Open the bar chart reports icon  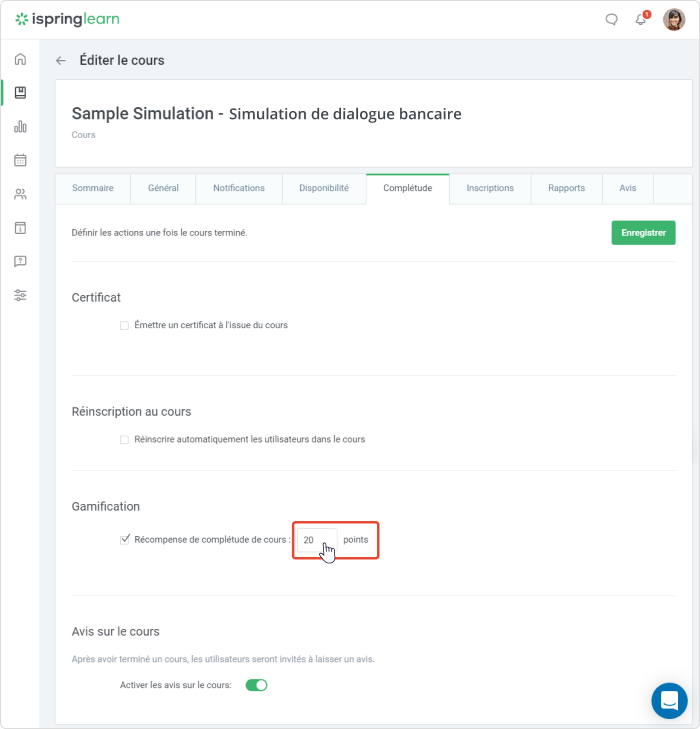point(20,126)
